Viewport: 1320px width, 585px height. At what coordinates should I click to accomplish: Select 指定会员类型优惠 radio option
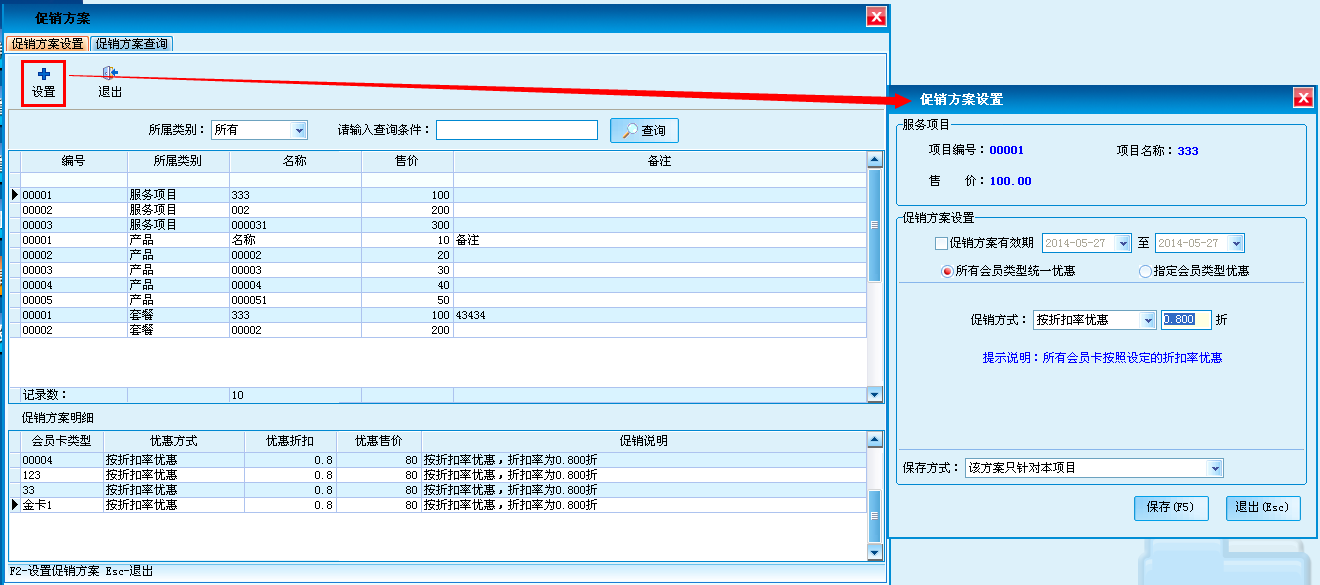1145,271
